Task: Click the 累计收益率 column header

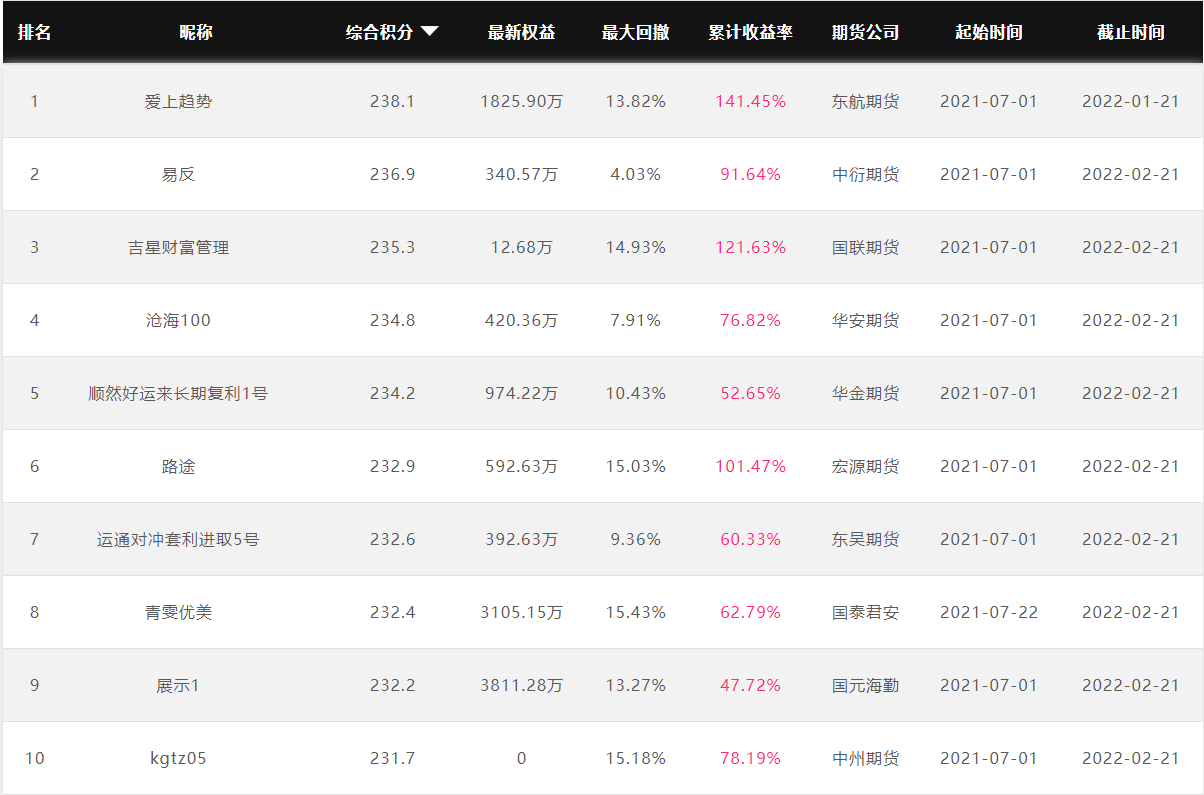Action: (750, 32)
